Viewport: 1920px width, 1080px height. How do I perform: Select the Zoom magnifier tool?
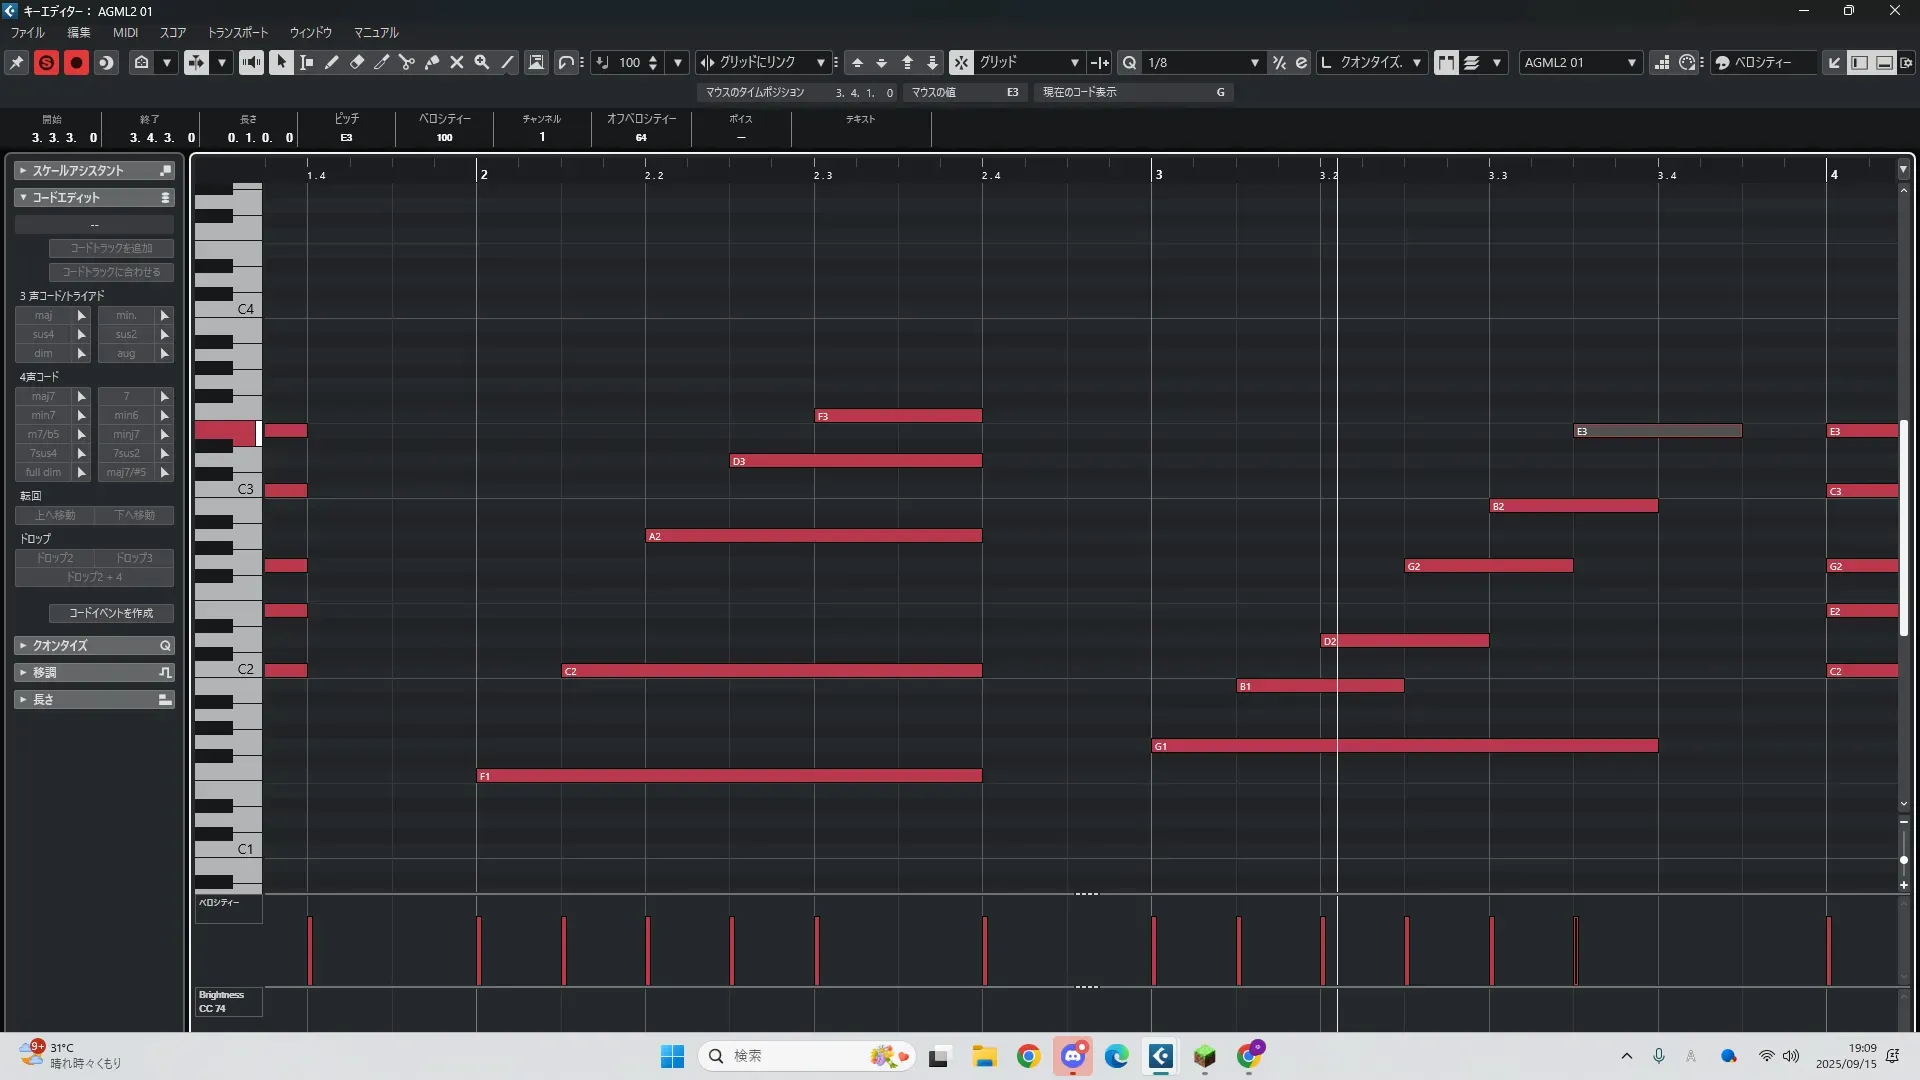pyautogui.click(x=482, y=62)
